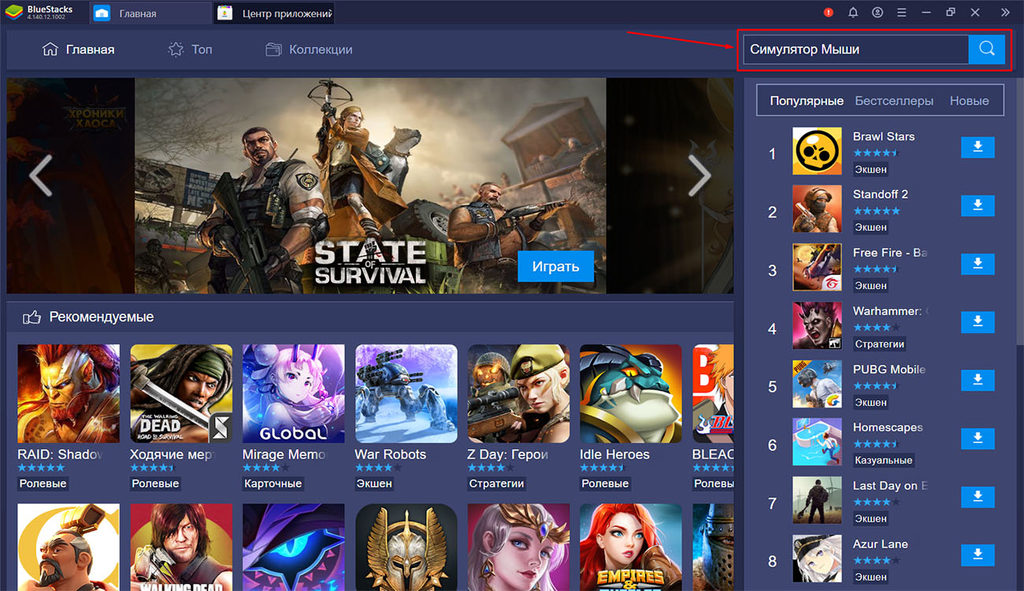
Task: Download PUBG Mobile
Action: point(978,380)
